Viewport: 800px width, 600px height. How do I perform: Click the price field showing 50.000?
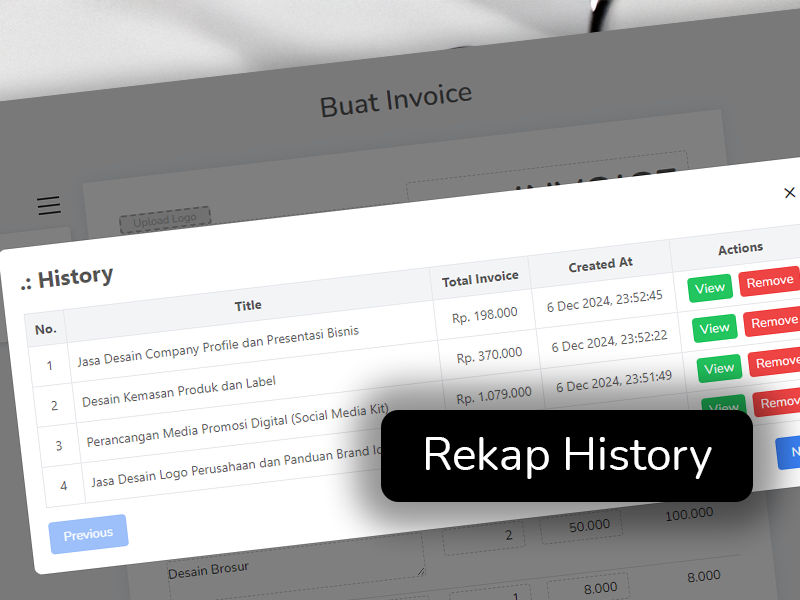pyautogui.click(x=582, y=526)
